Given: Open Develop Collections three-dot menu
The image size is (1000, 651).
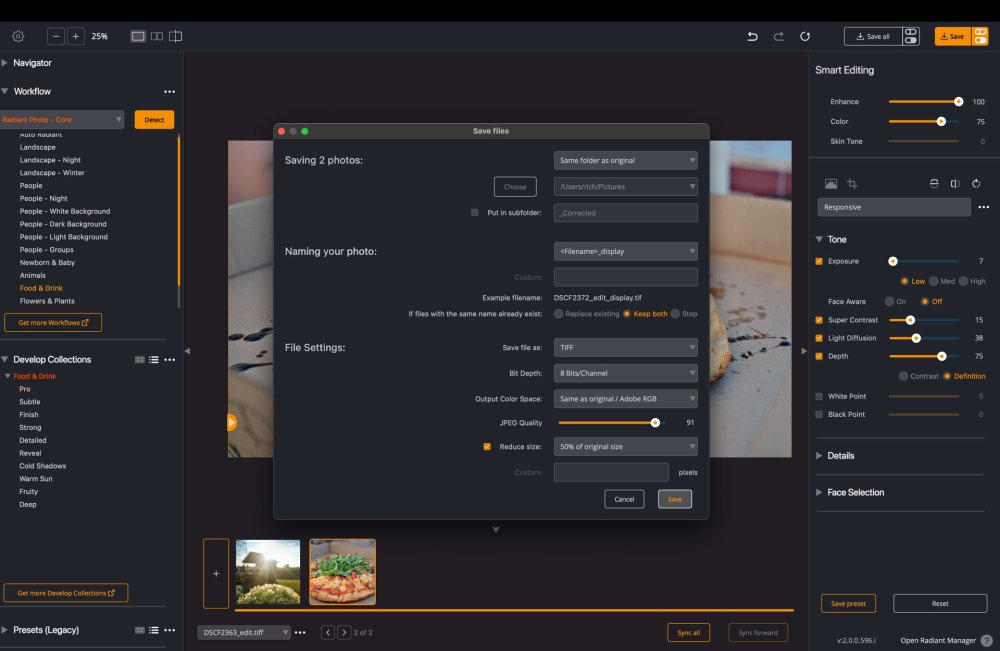Looking at the screenshot, I should pyautogui.click(x=169, y=360).
